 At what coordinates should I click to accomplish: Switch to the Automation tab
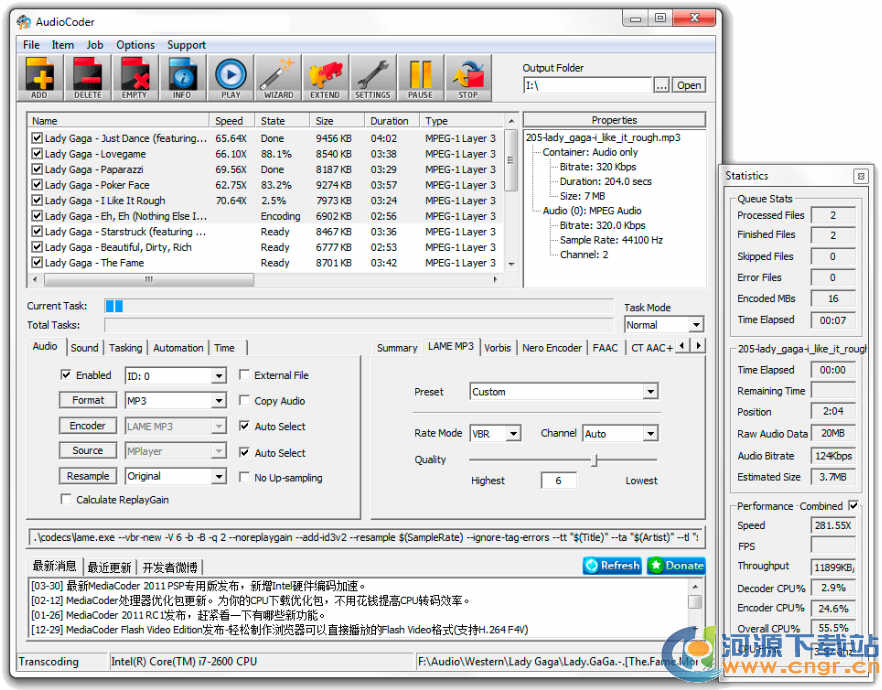(178, 348)
